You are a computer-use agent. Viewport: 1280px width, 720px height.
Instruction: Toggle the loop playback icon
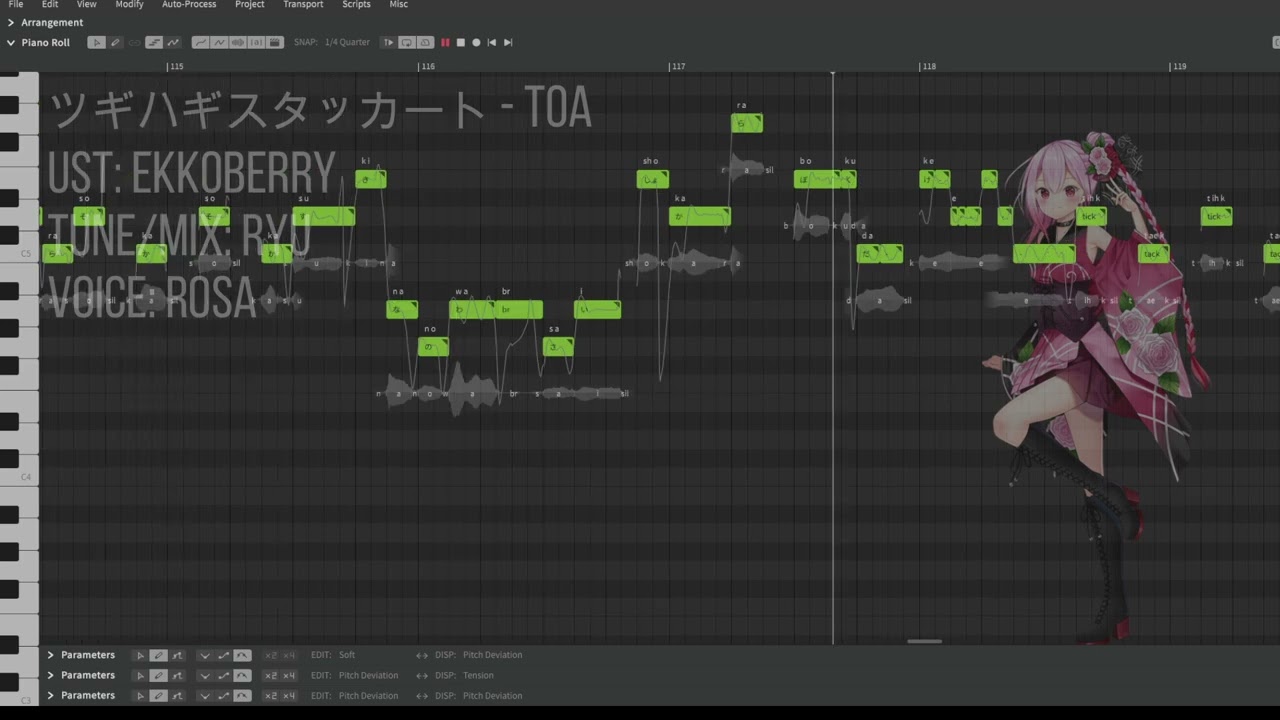[x=407, y=42]
